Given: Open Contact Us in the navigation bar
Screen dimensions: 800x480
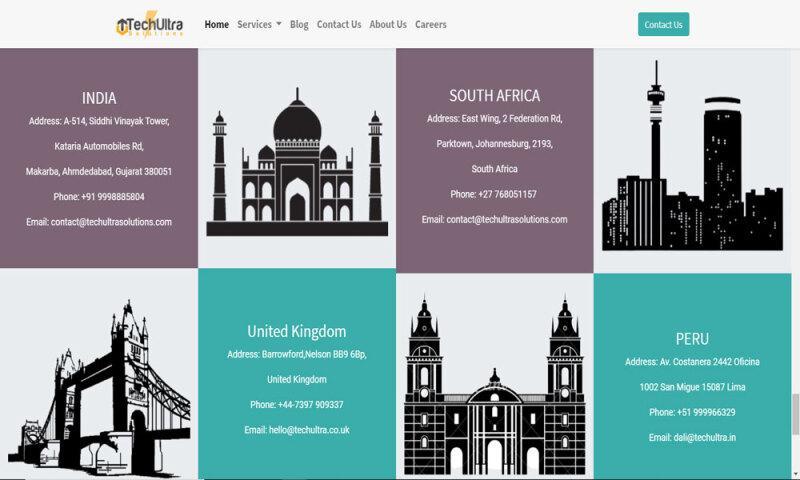Looking at the screenshot, I should coord(339,24).
